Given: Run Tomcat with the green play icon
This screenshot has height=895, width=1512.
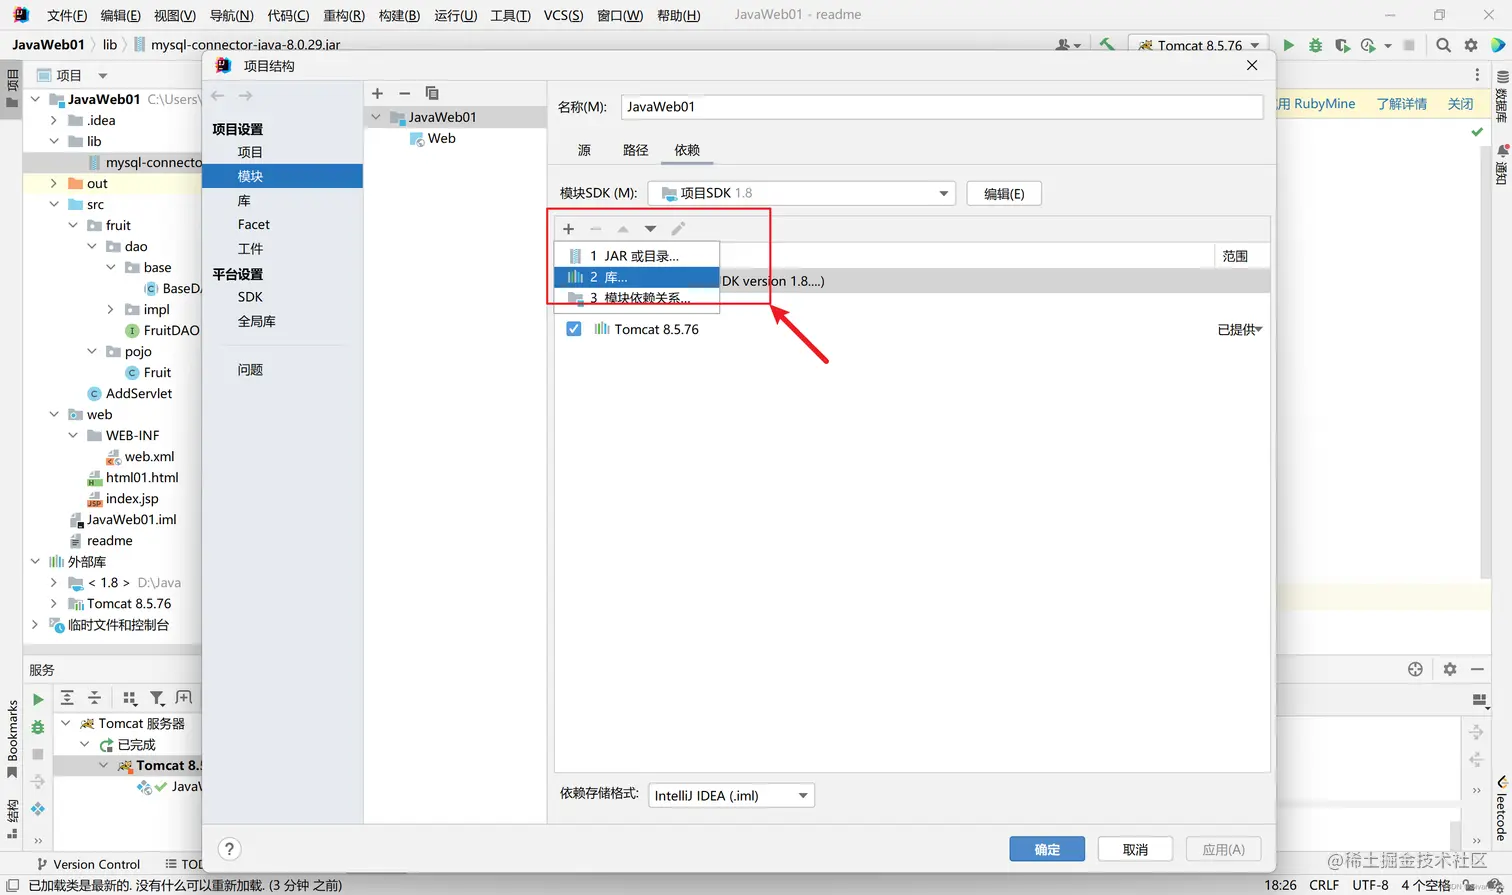Looking at the screenshot, I should [x=1288, y=45].
